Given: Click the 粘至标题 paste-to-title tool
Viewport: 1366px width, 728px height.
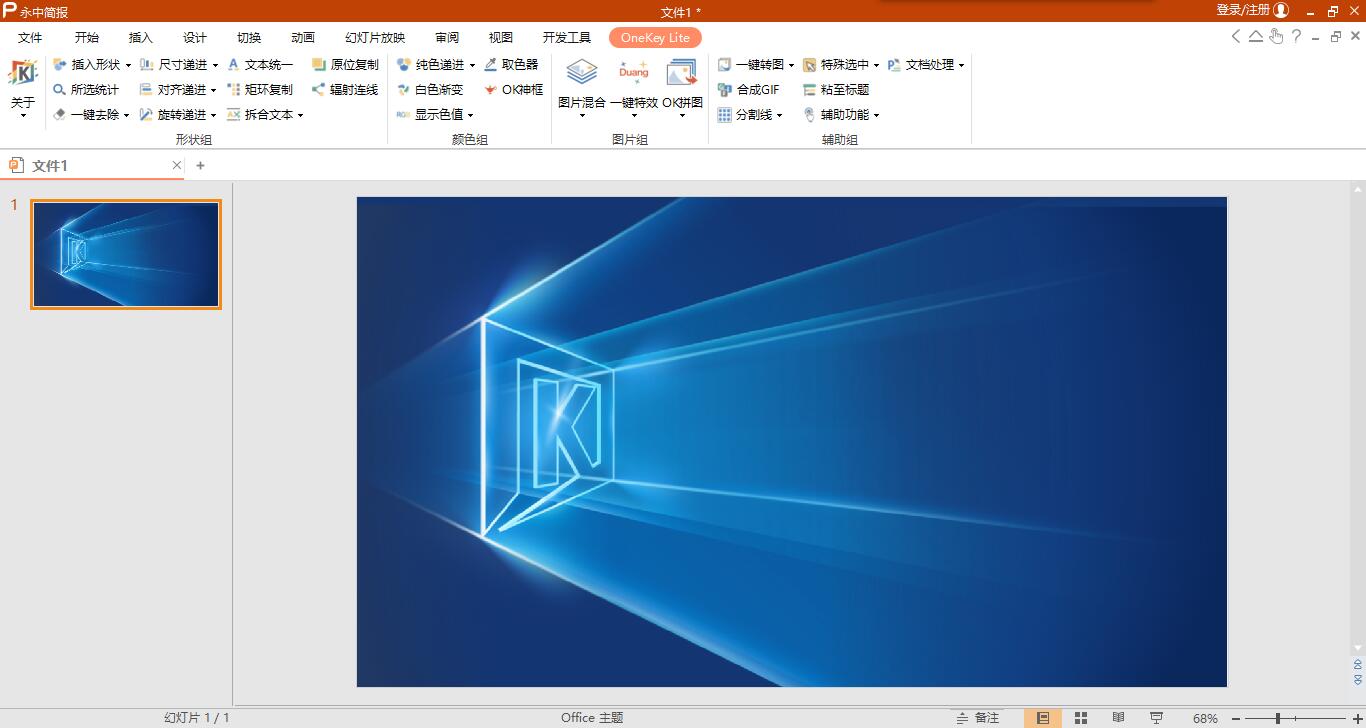Looking at the screenshot, I should click(x=846, y=88).
